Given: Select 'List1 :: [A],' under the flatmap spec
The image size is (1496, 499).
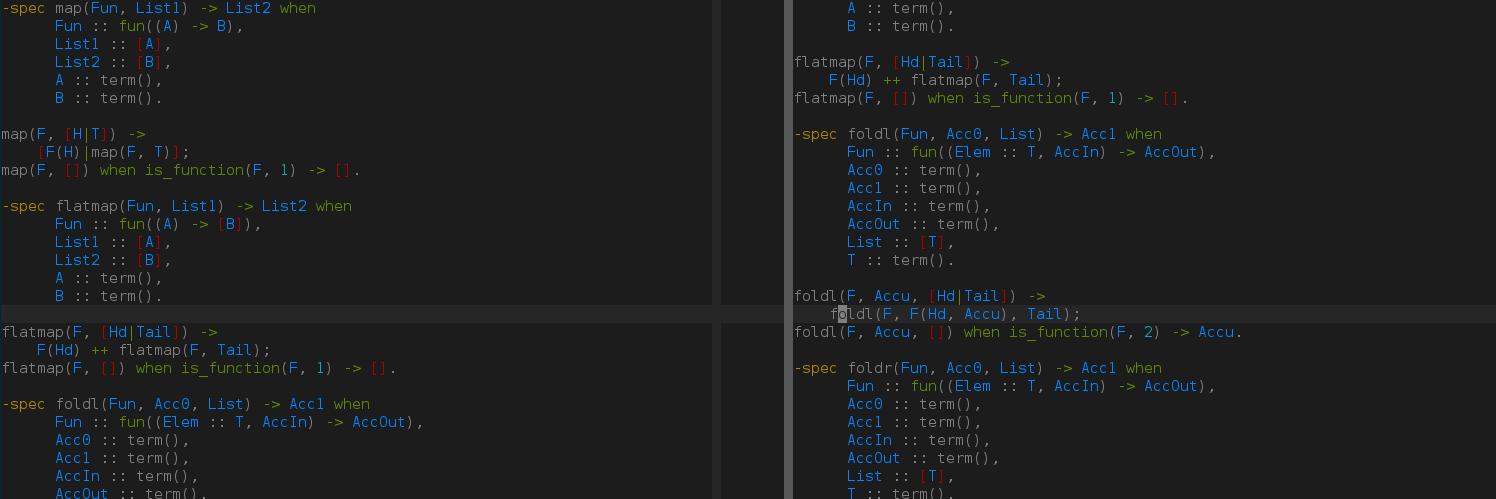Looking at the screenshot, I should coord(114,242).
